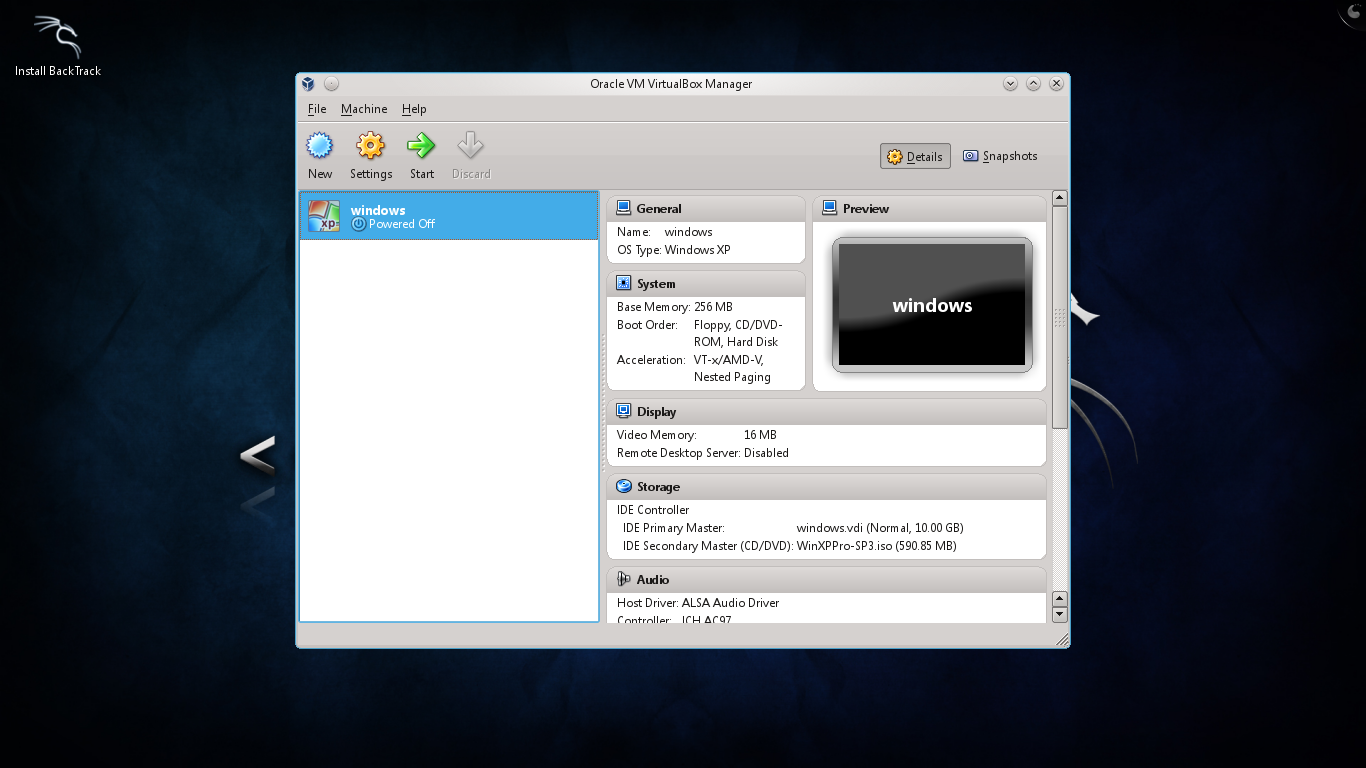Click 'windows.vdi (Normal, 10.00 GB)' text
The image size is (1366, 768).
880,528
